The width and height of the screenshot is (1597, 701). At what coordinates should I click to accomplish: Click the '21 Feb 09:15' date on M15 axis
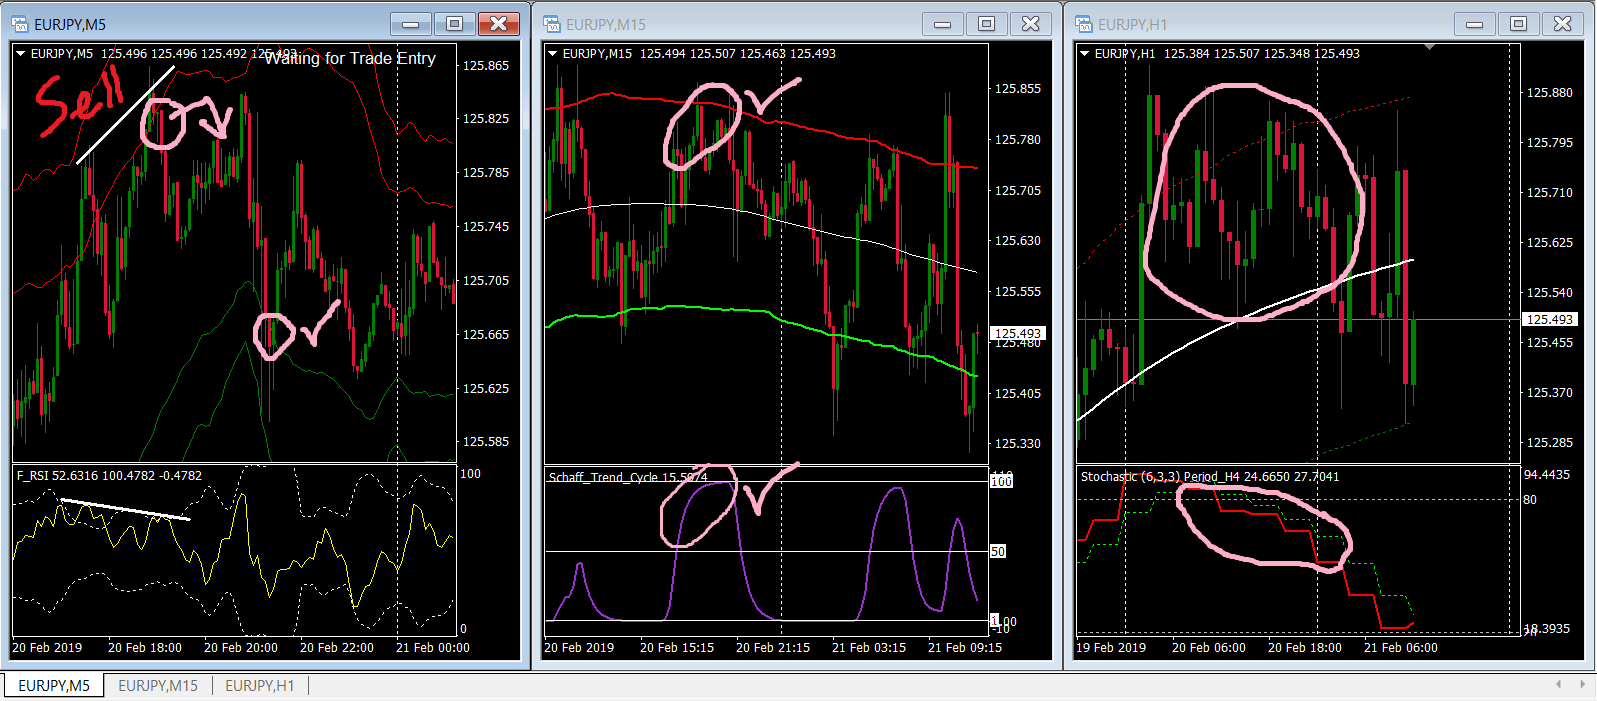click(965, 648)
